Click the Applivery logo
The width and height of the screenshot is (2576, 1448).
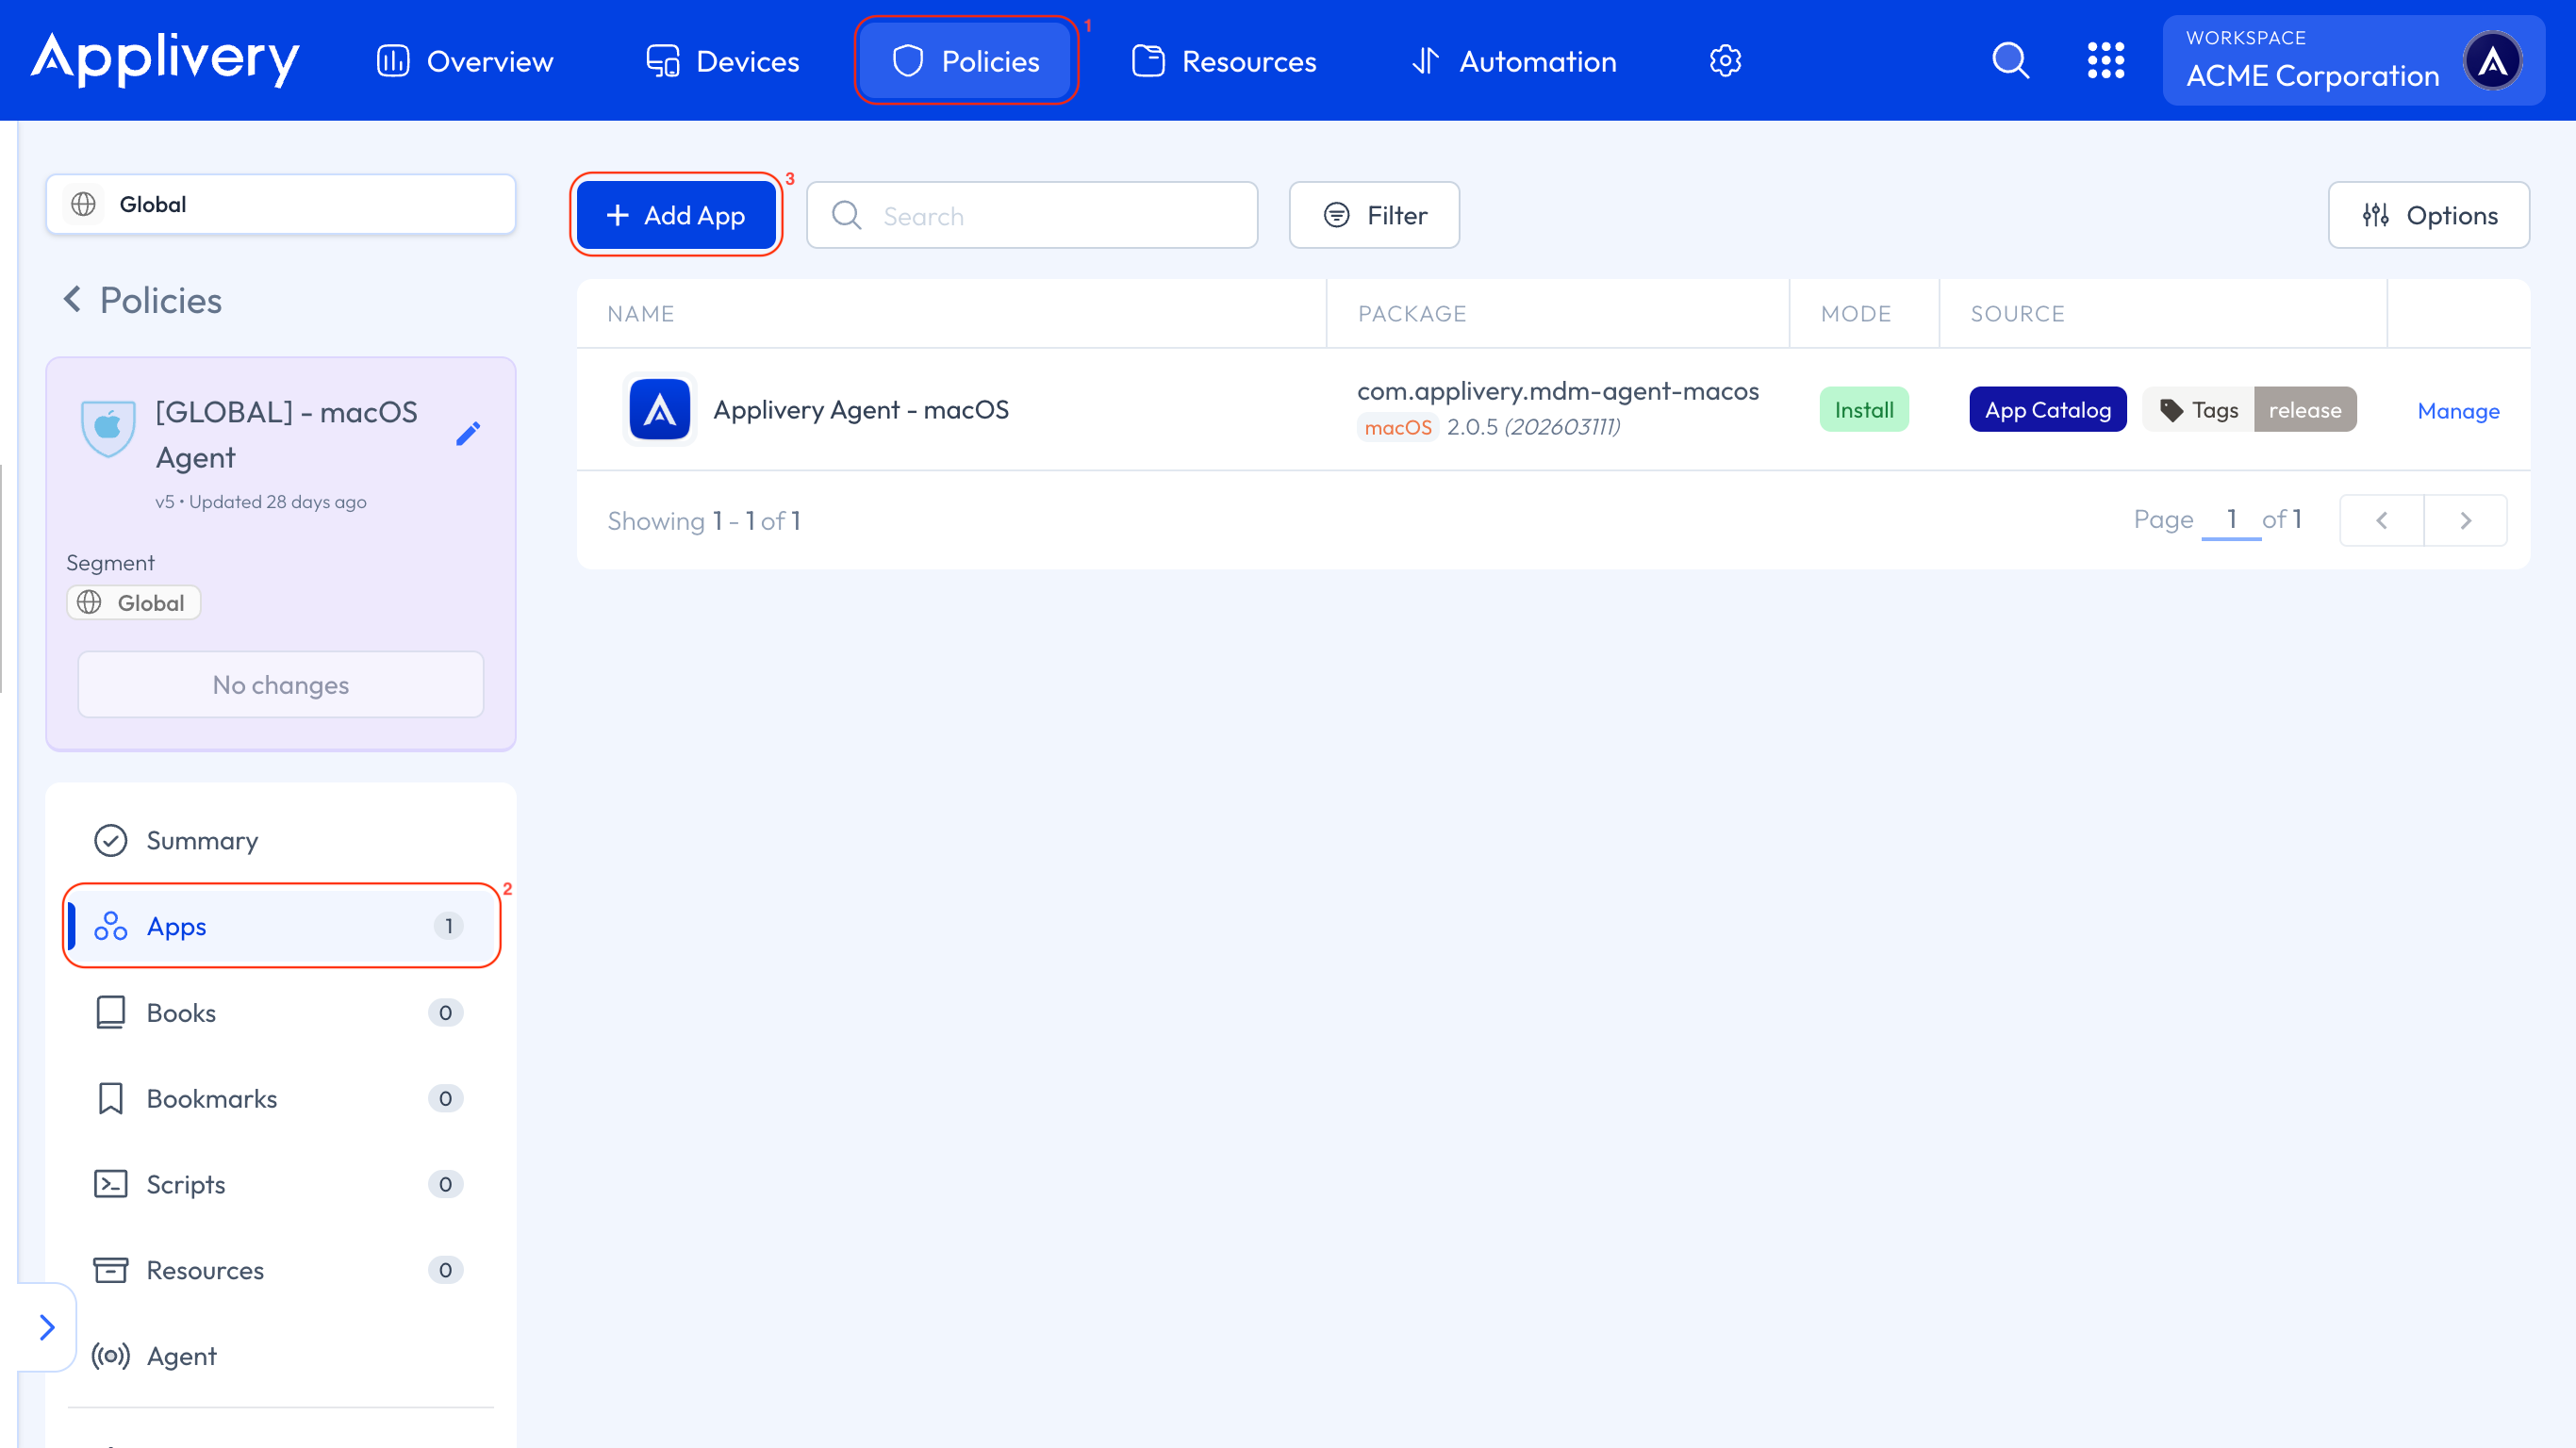tap(165, 60)
